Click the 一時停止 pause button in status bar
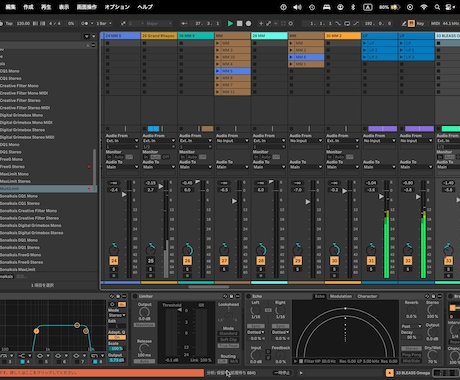460x380 pixels. [282, 373]
